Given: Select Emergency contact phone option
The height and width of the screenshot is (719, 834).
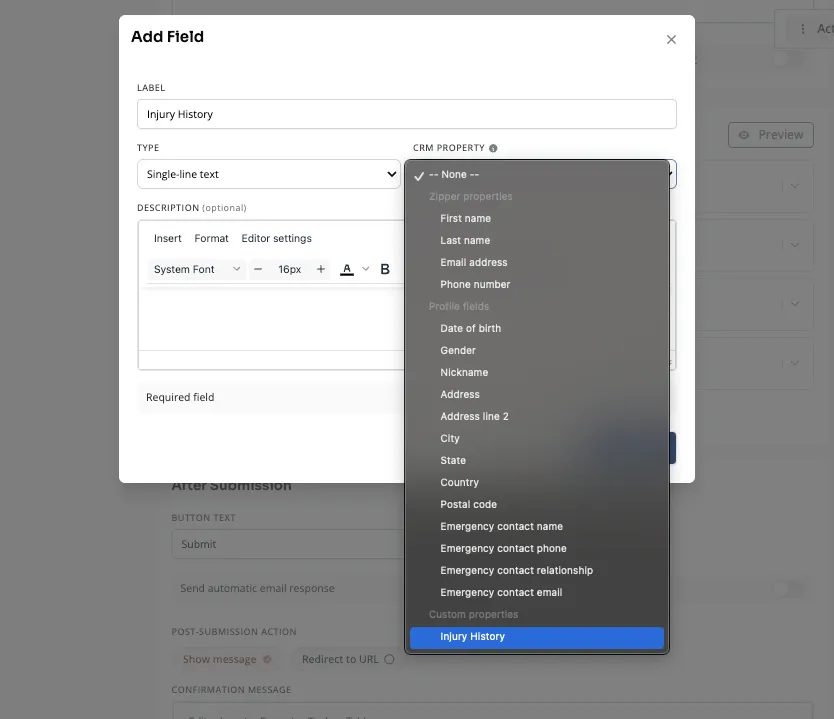Looking at the screenshot, I should [537, 548].
